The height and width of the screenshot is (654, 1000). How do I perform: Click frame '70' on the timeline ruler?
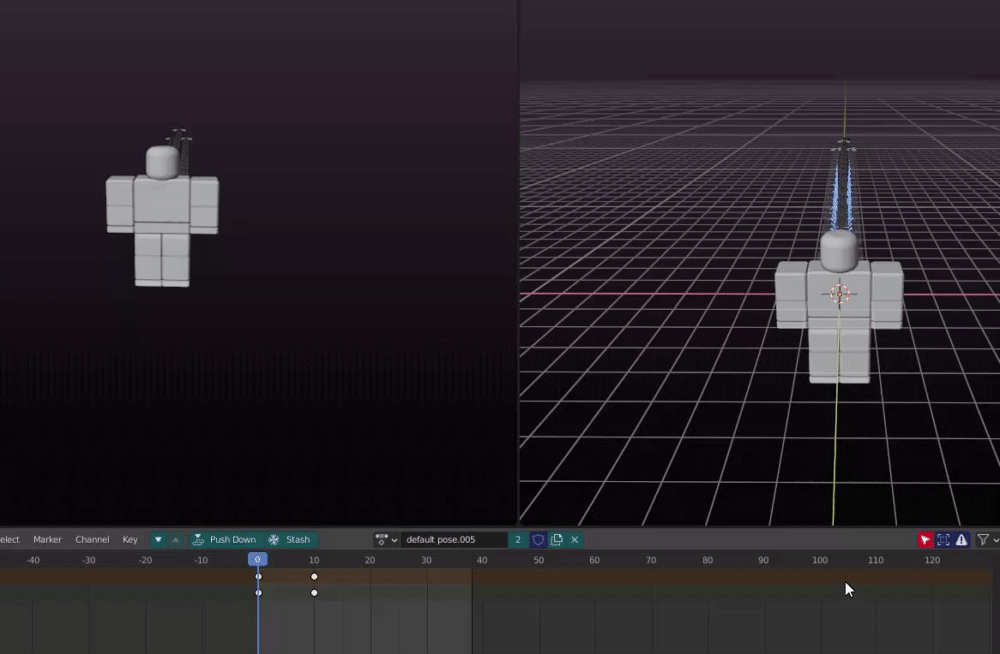click(651, 560)
